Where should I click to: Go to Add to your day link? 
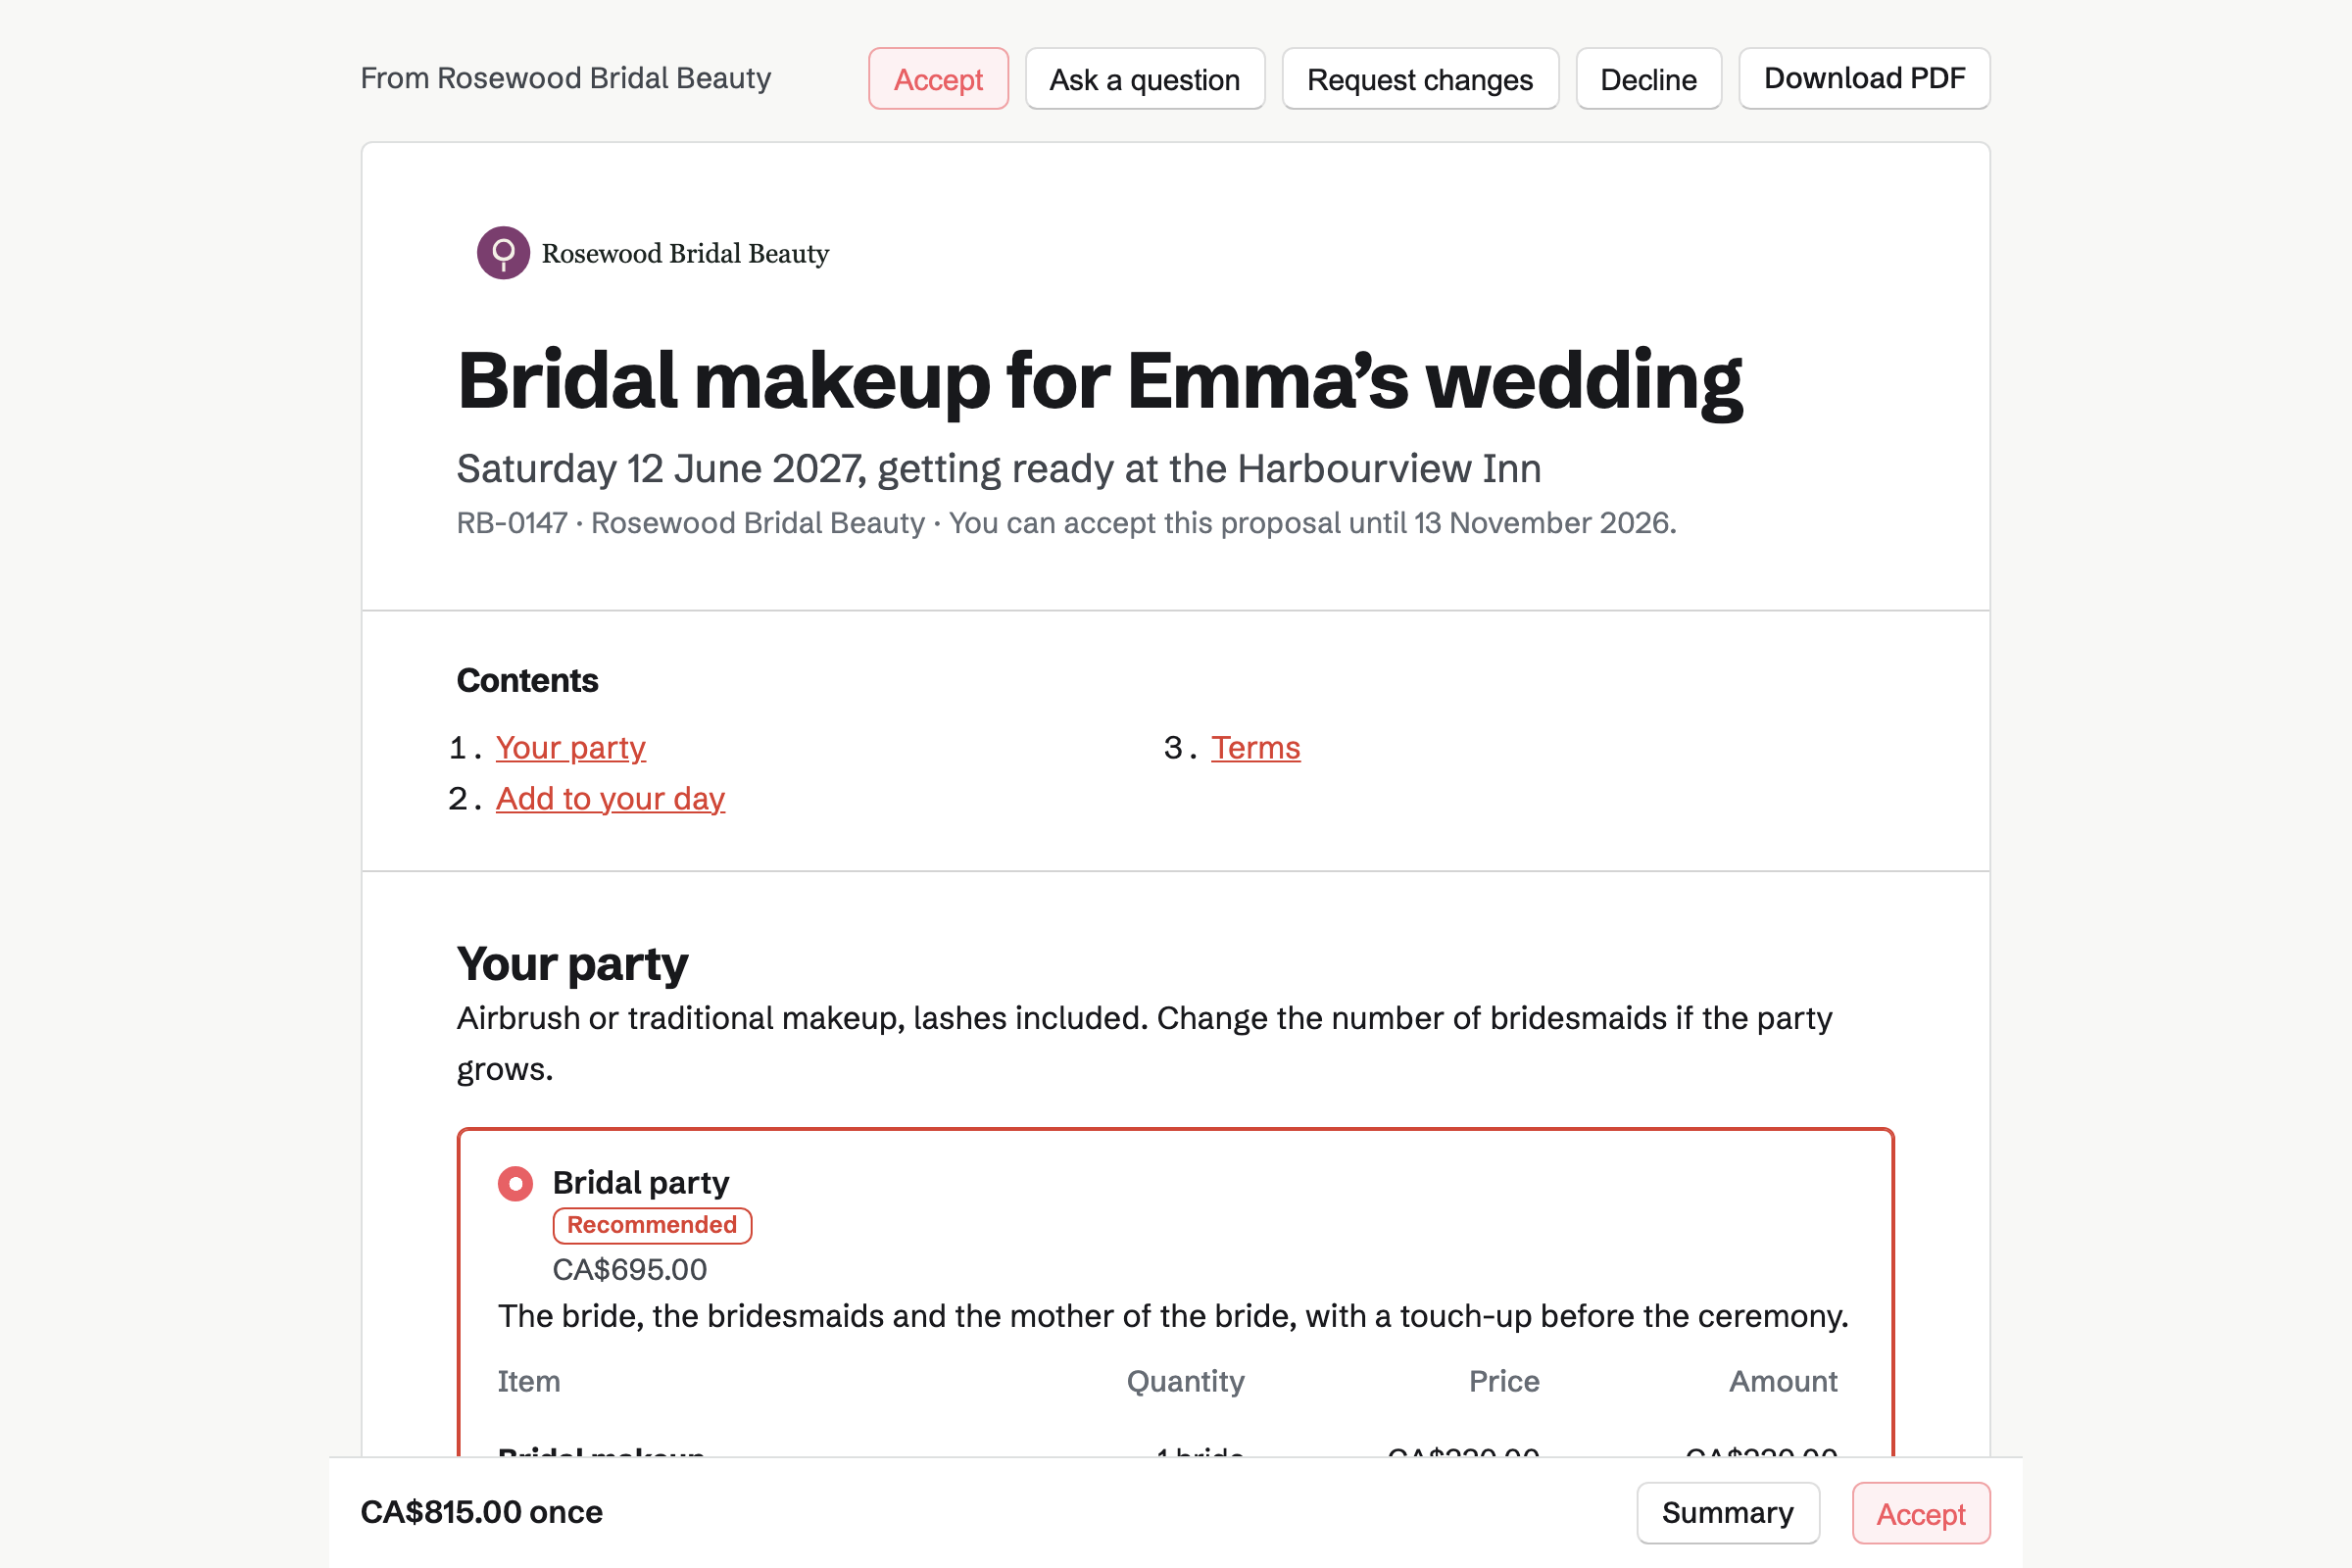610,798
